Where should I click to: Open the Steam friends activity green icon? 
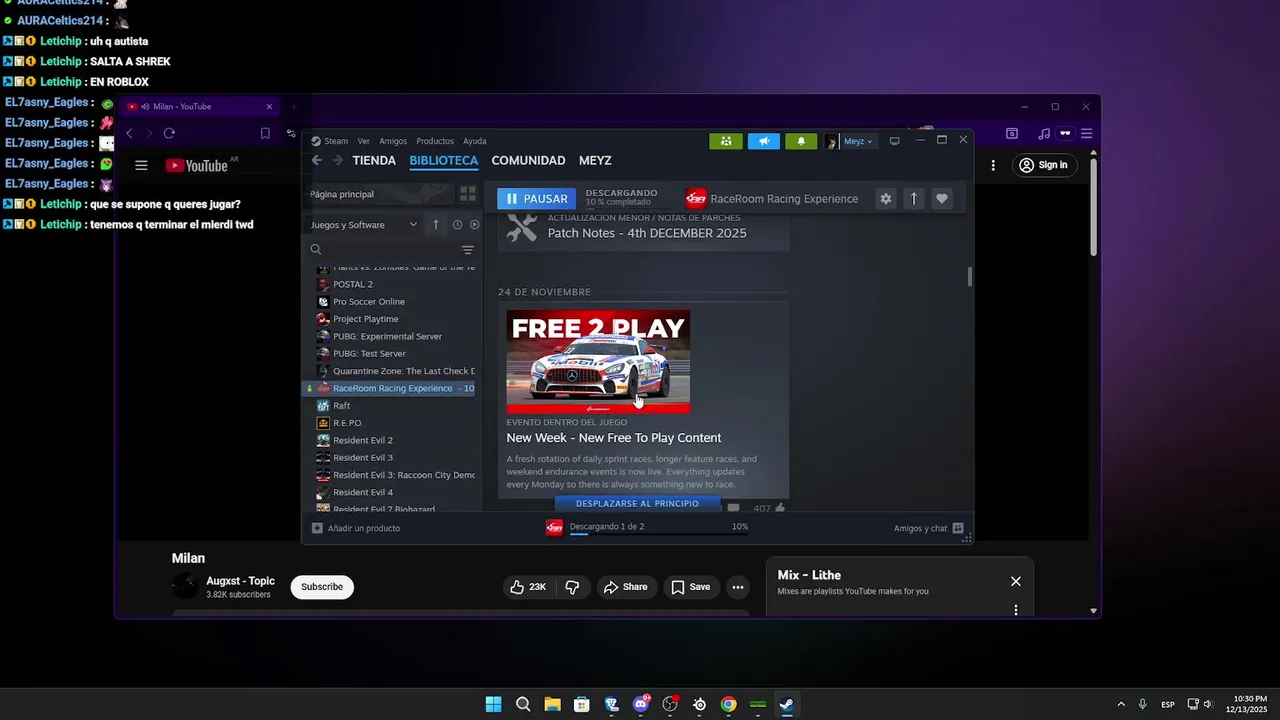click(726, 141)
